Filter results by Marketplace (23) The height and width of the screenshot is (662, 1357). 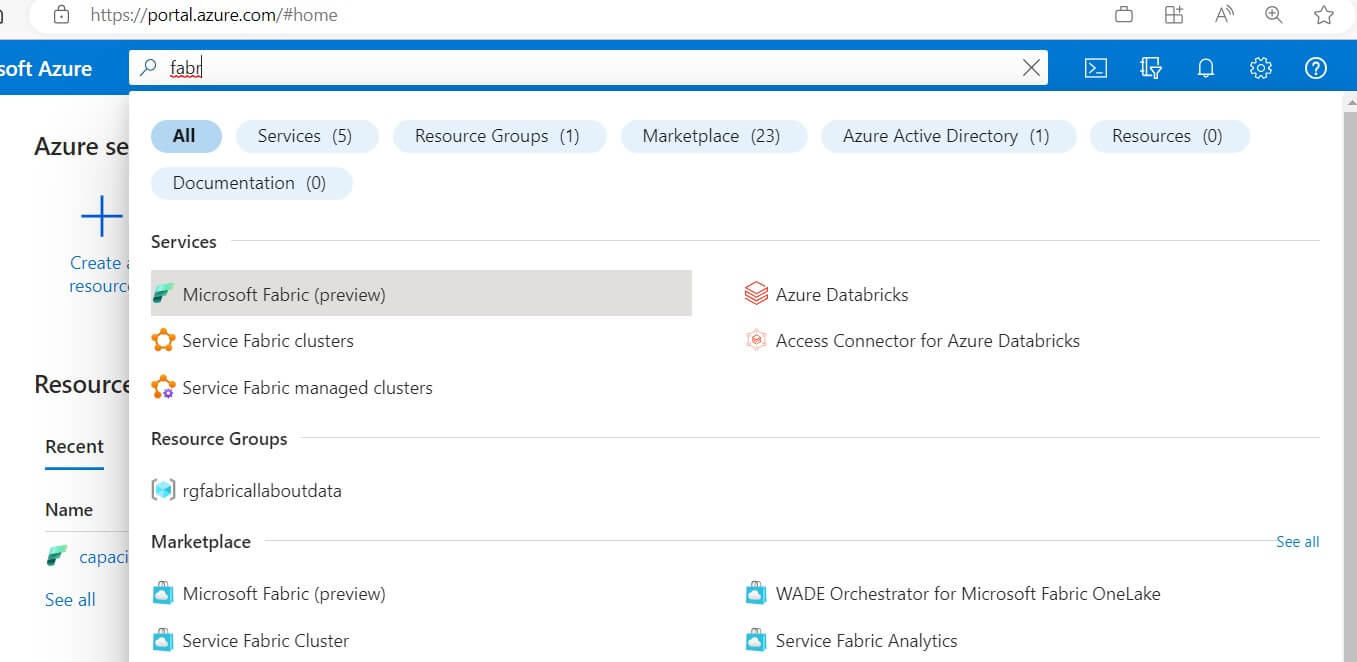712,136
